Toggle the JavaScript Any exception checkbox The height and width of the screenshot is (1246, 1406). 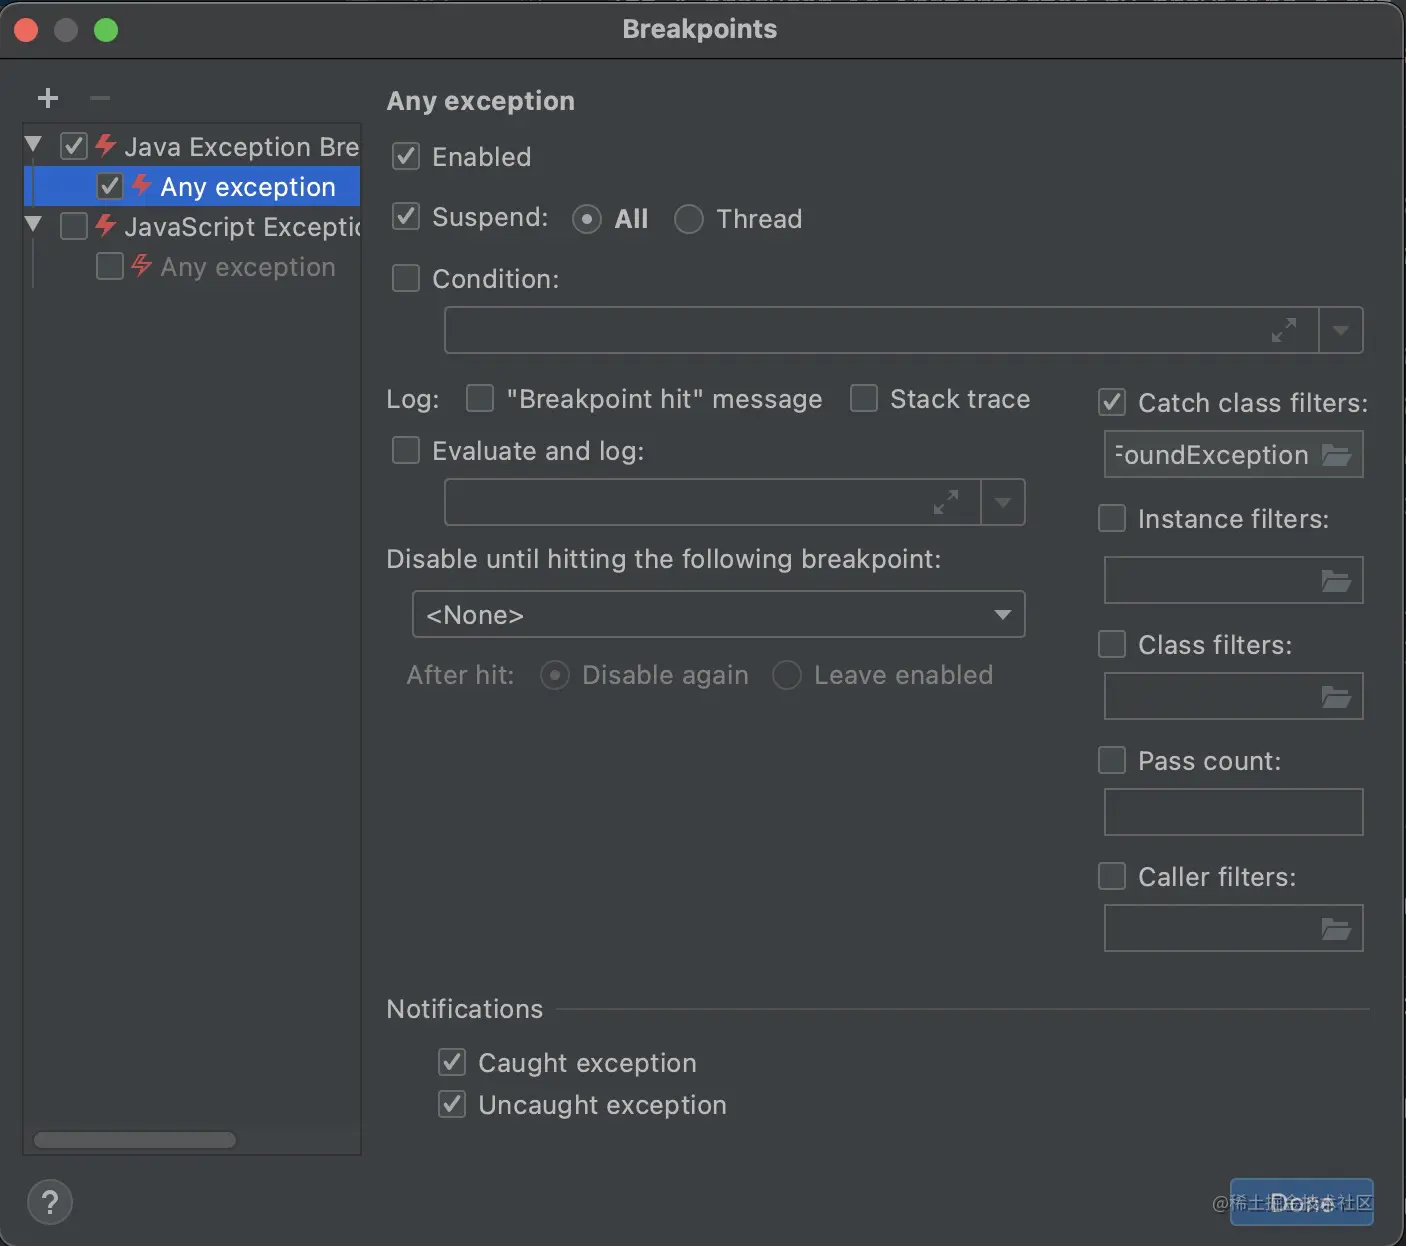click(110, 266)
